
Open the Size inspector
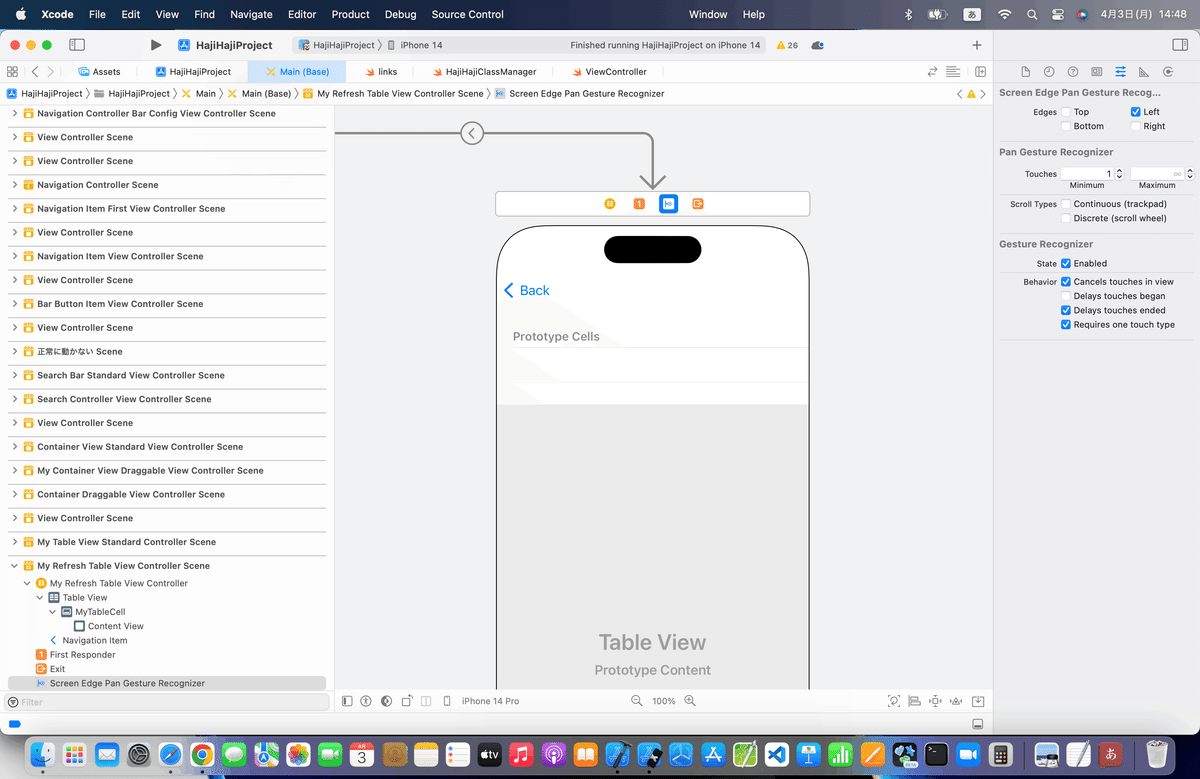[x=1144, y=72]
